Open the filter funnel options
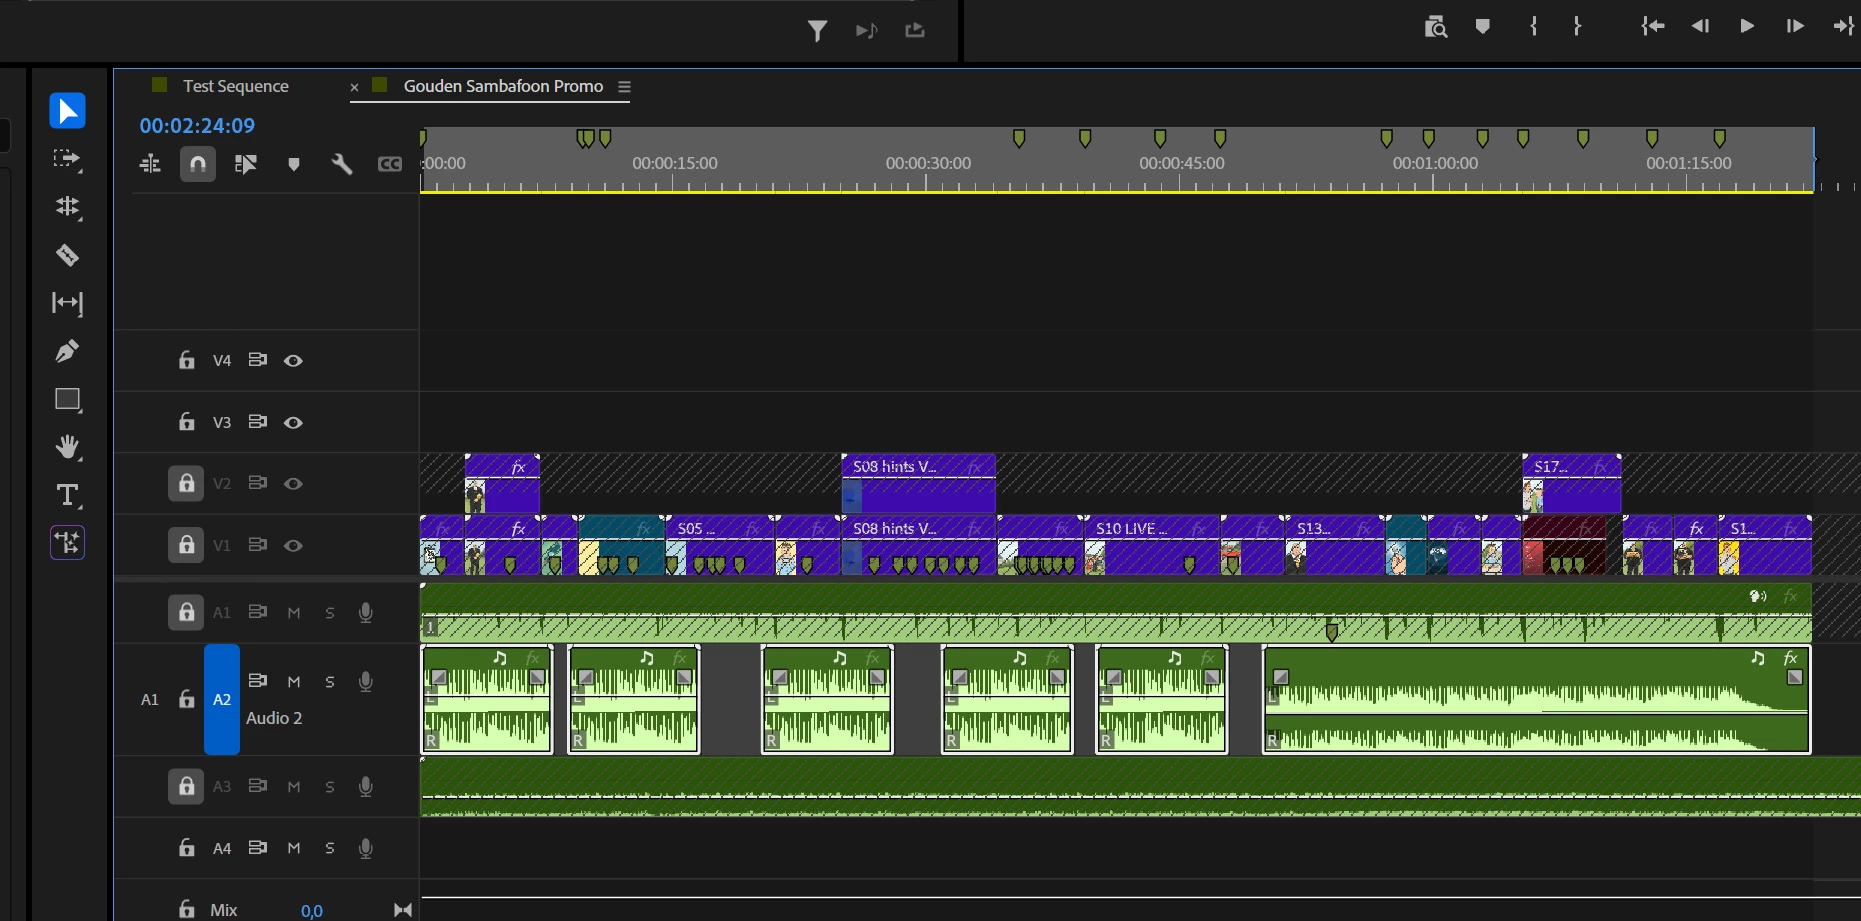The width and height of the screenshot is (1861, 921). (817, 31)
